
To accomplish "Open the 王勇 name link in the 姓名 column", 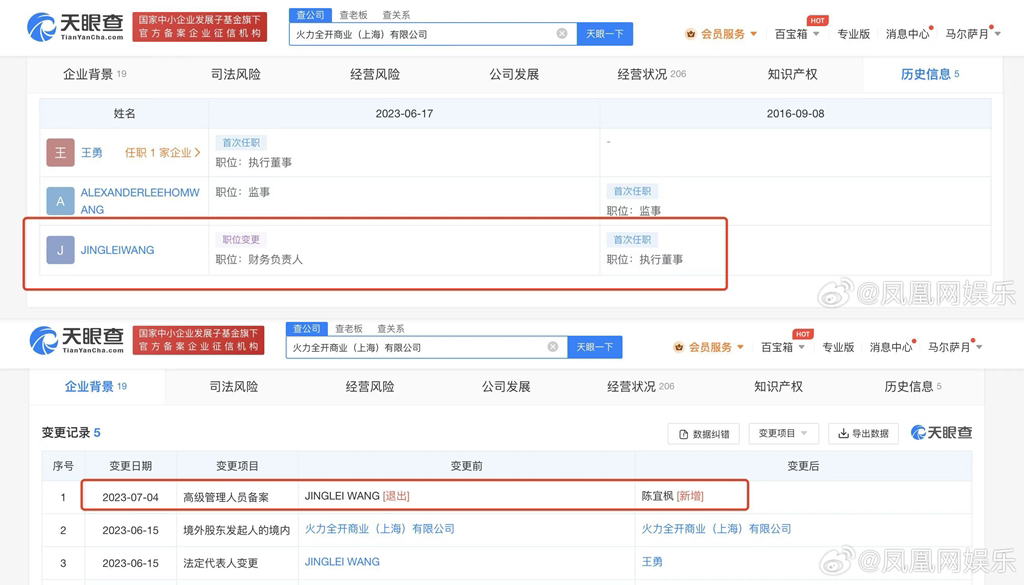I will click(91, 152).
